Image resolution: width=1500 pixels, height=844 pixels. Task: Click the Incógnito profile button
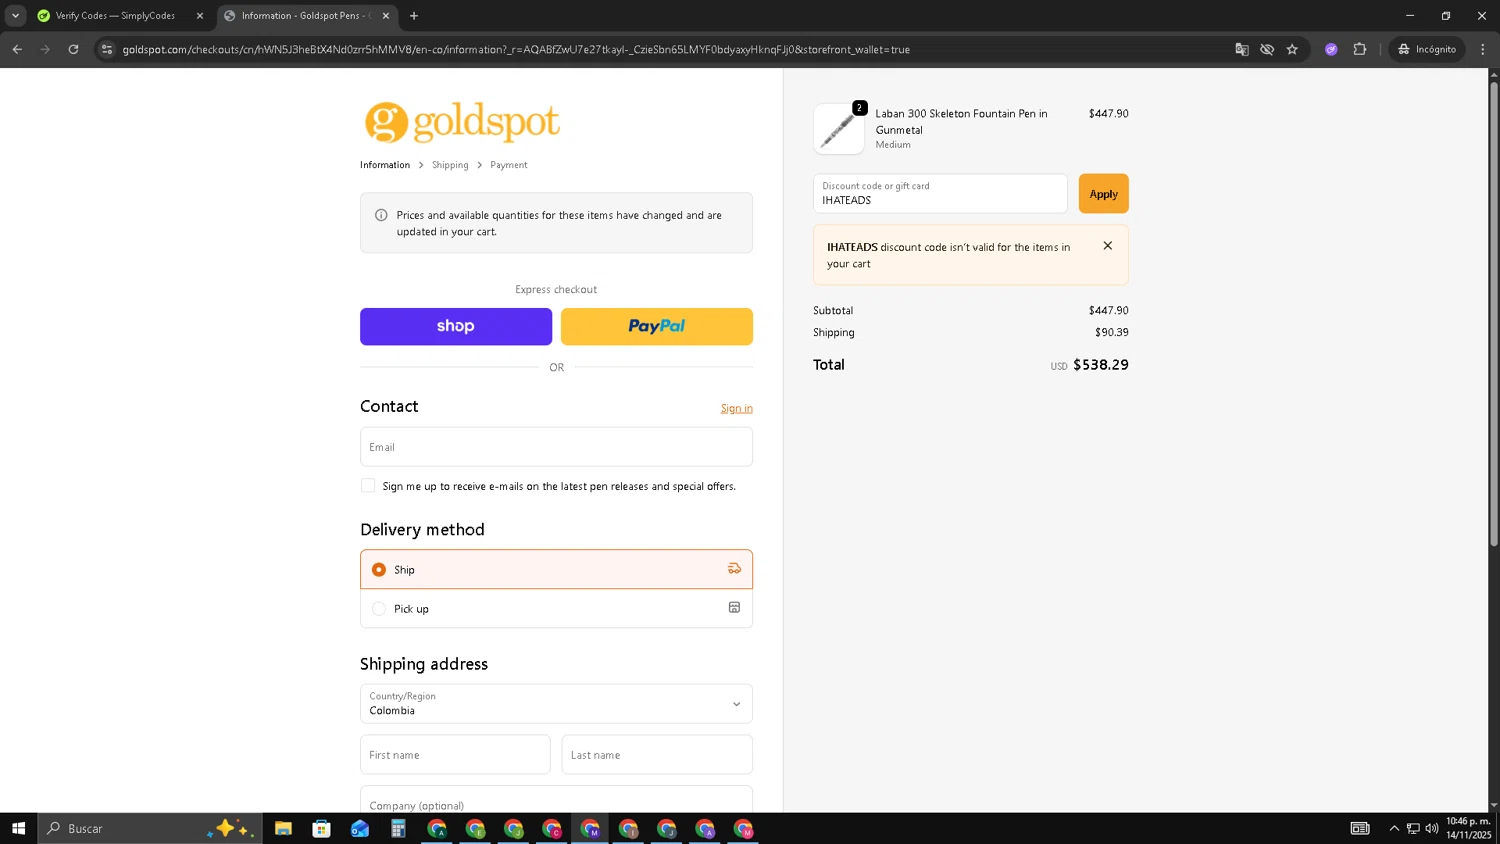pyautogui.click(x=1427, y=49)
